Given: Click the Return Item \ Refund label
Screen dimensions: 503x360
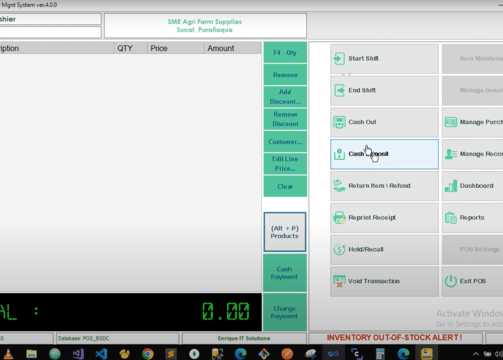Looking at the screenshot, I should click(x=379, y=186).
